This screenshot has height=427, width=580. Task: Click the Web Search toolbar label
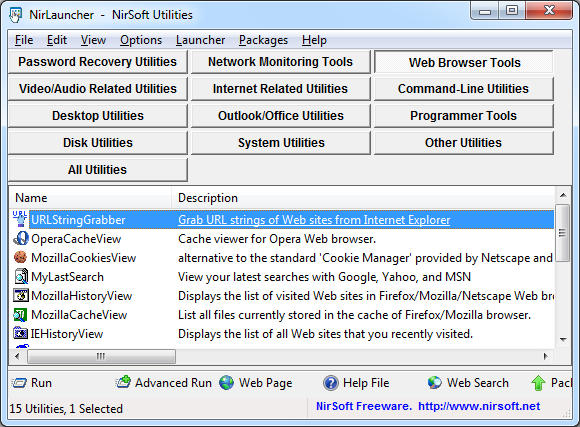point(478,383)
